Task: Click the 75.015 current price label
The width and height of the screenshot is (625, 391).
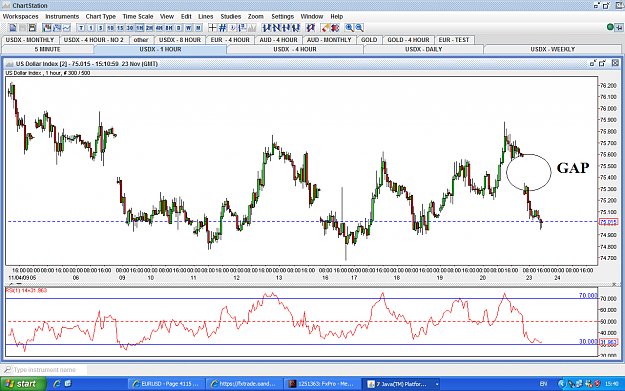Action: 608,222
